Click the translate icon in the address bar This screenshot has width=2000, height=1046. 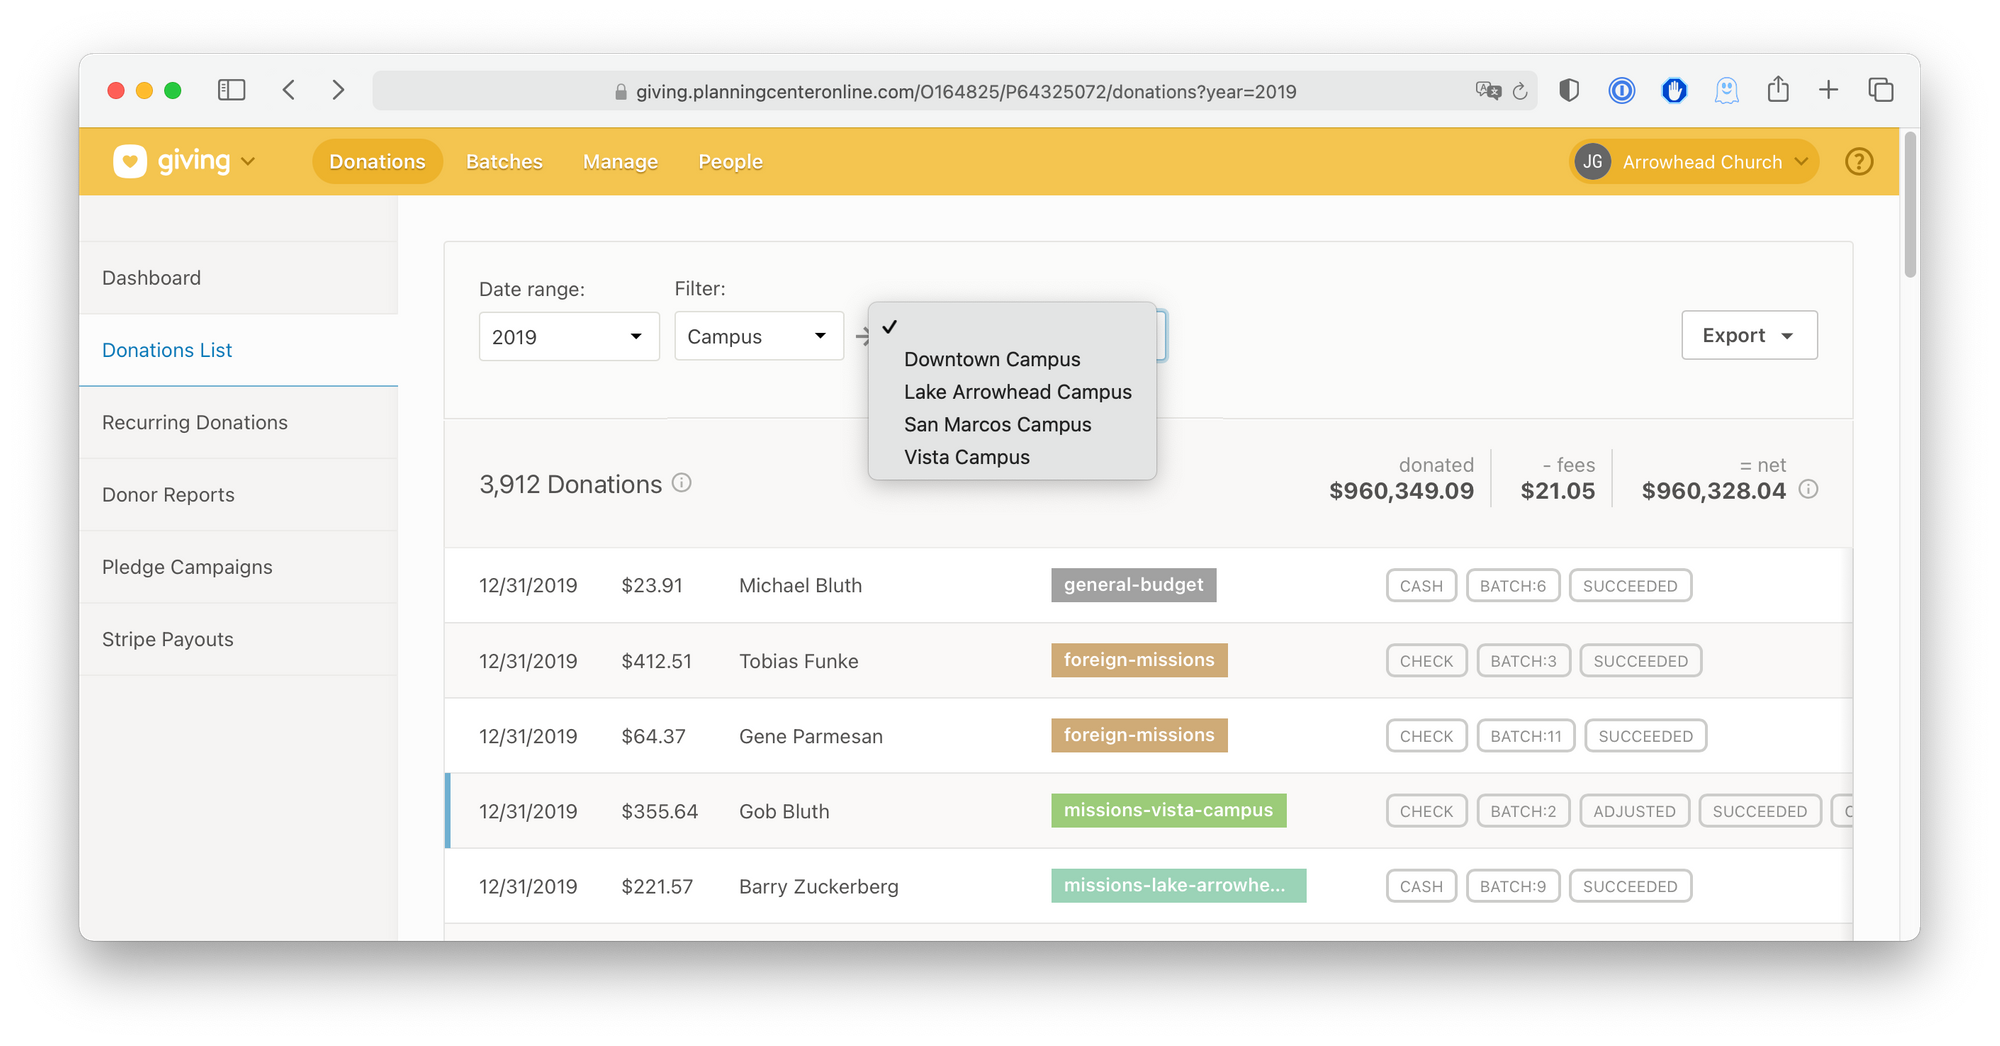pos(1487,91)
